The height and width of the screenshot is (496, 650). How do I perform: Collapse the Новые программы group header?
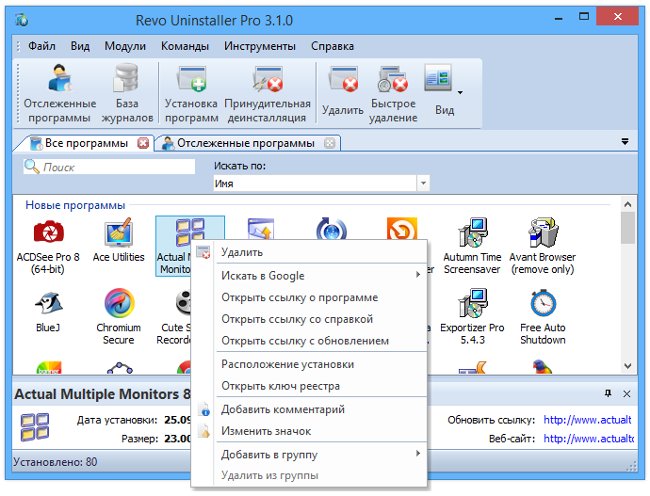(75, 205)
